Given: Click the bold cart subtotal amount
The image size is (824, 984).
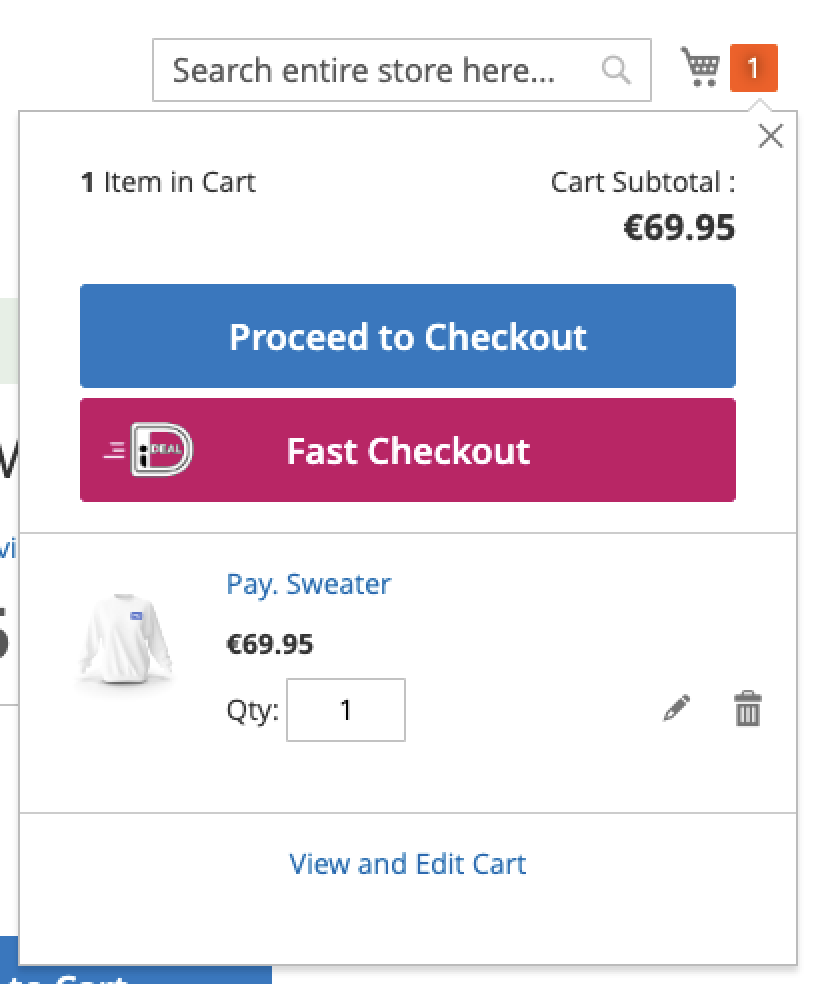Looking at the screenshot, I should pos(679,228).
